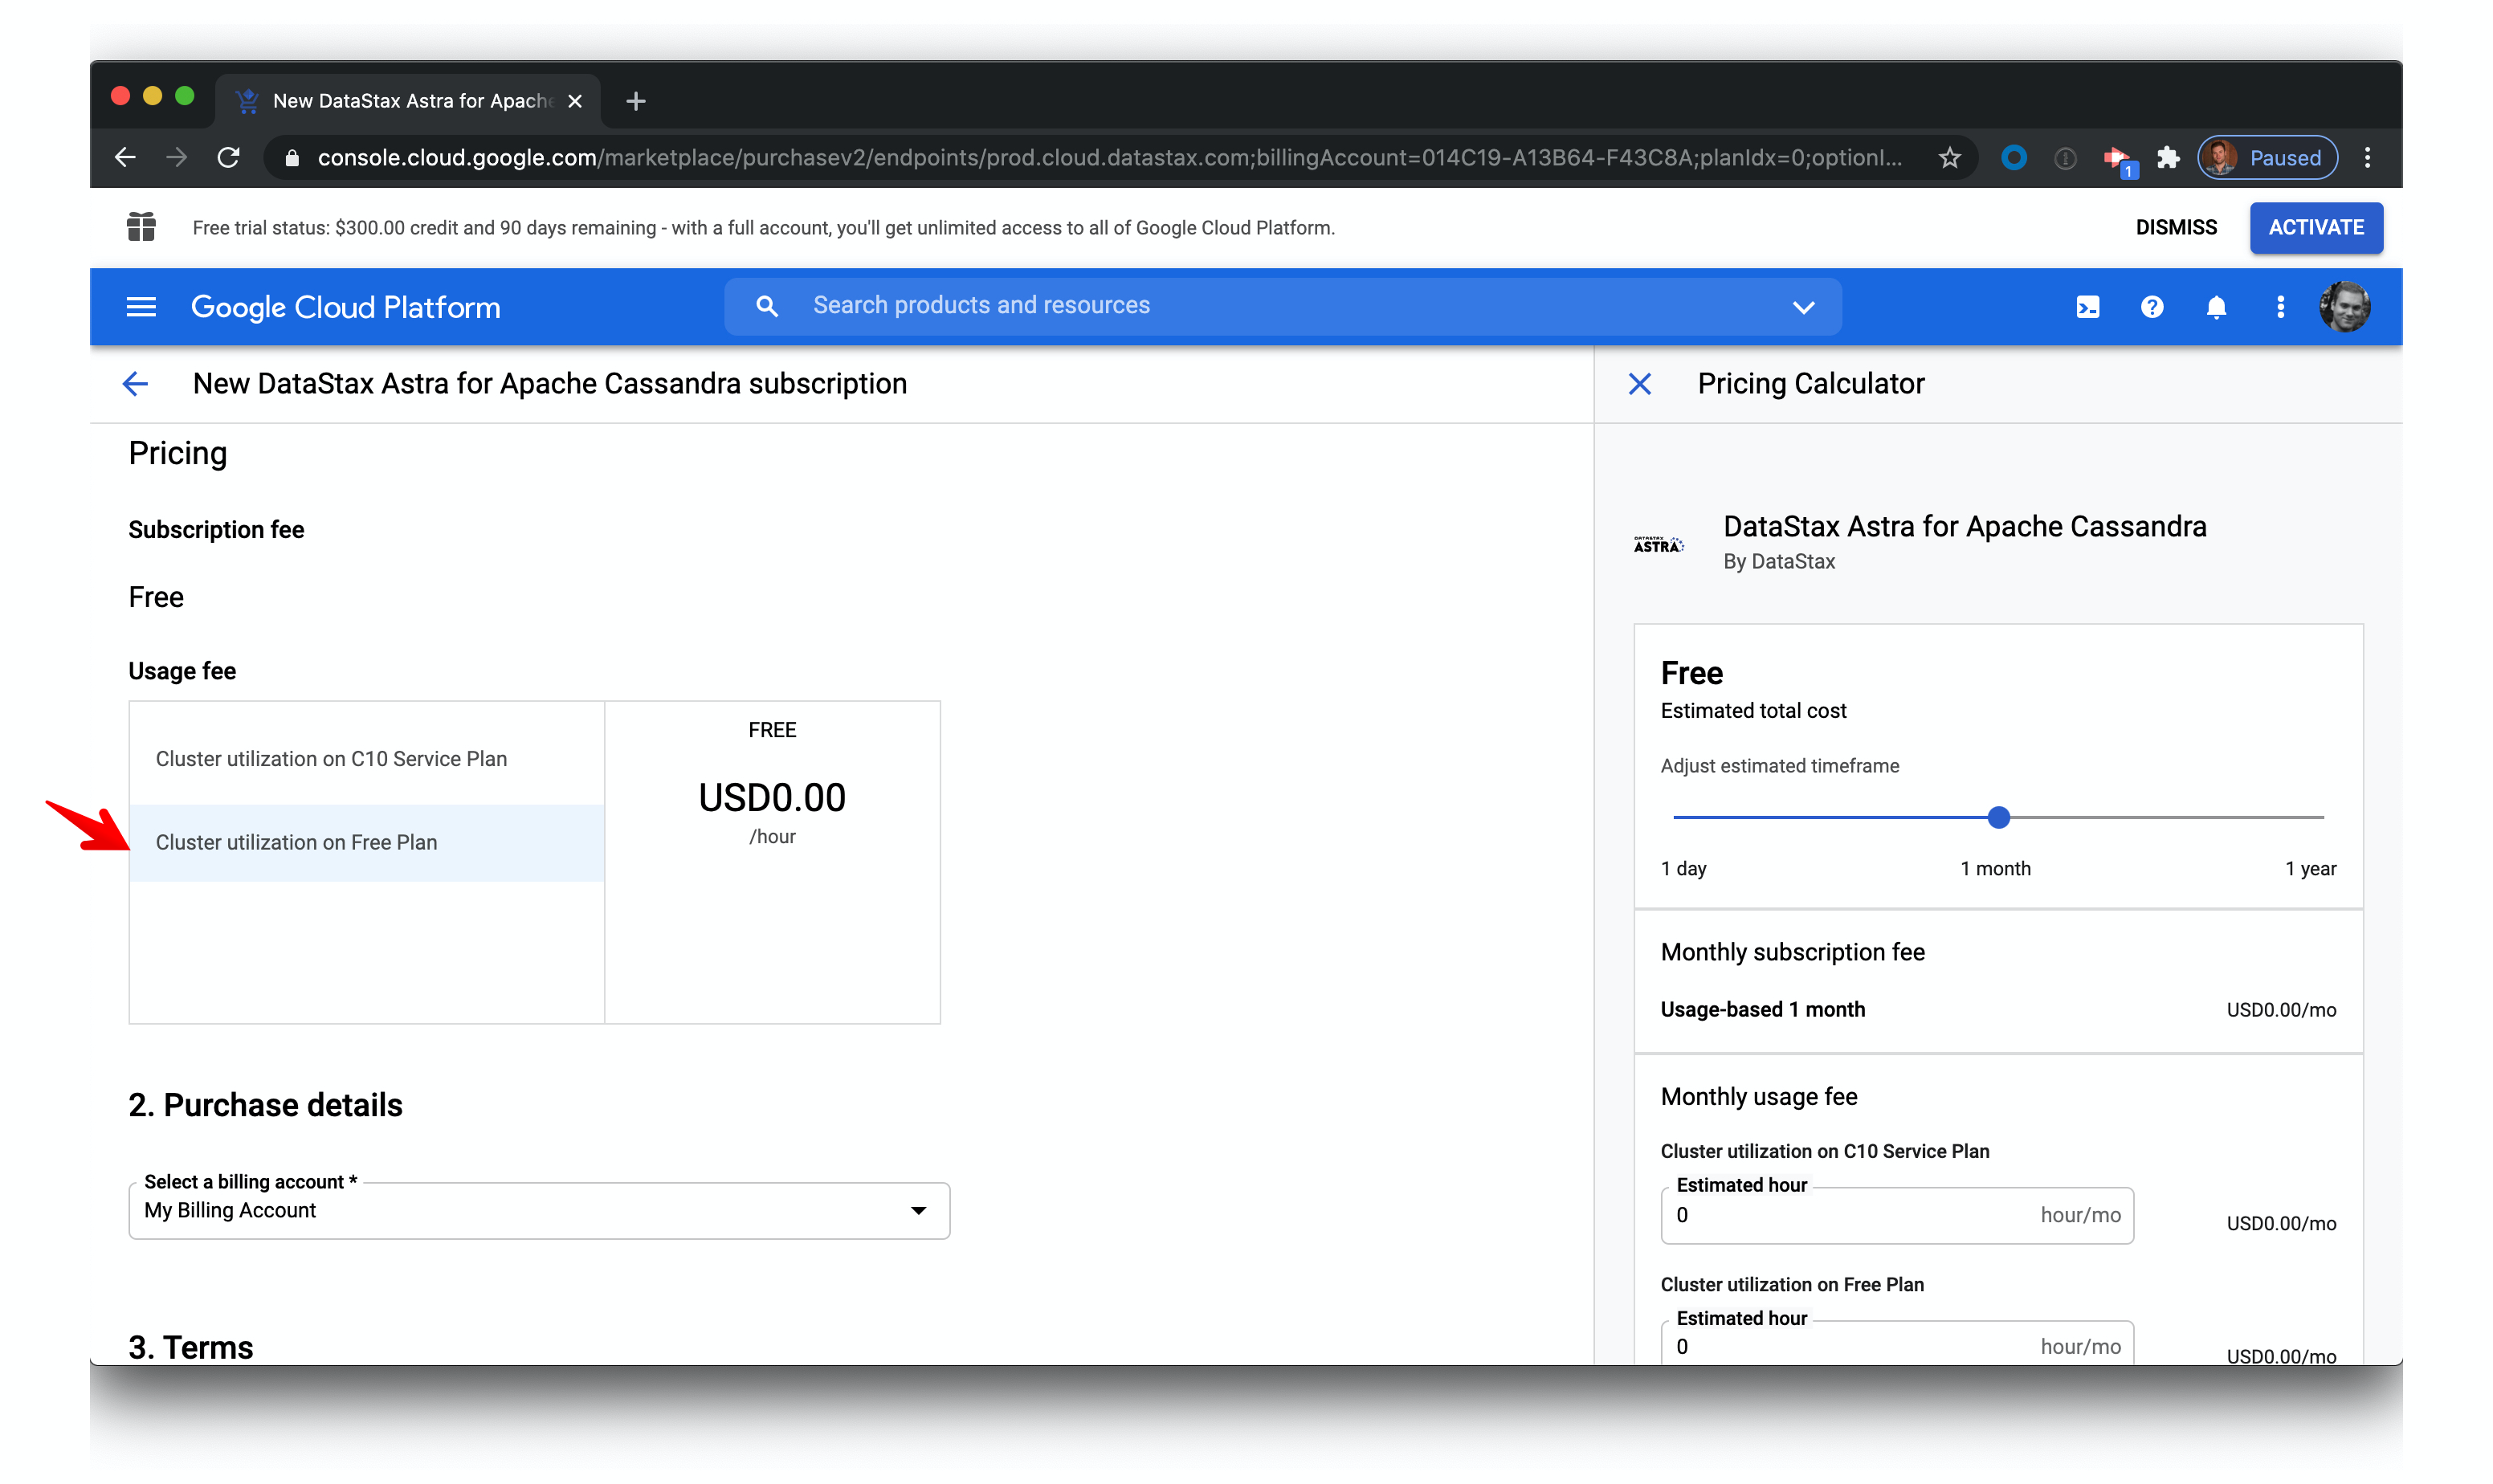
Task: Click the Google Cloud Platform logo
Action: [x=345, y=307]
